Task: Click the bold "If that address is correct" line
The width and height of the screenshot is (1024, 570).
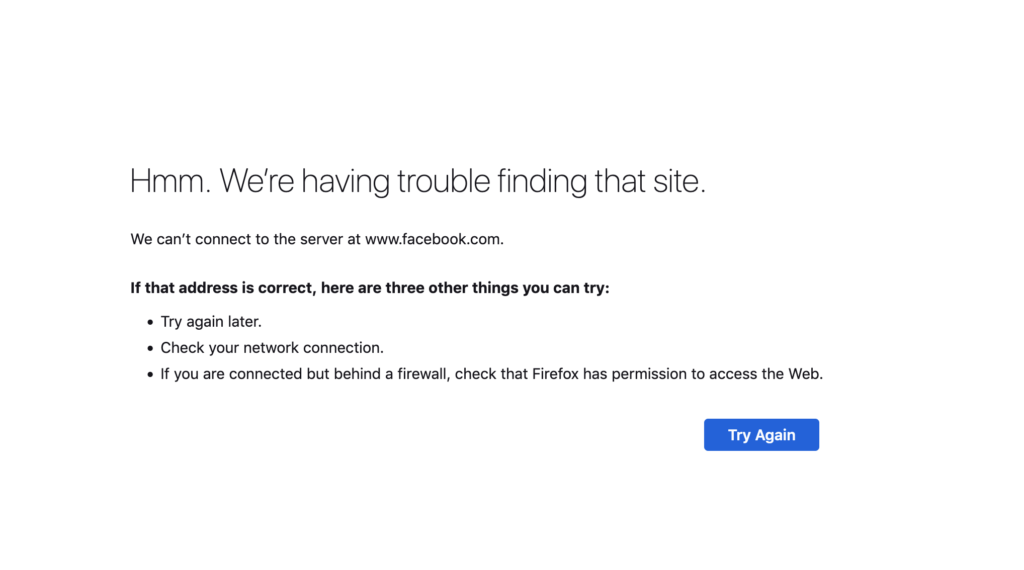Action: (370, 288)
